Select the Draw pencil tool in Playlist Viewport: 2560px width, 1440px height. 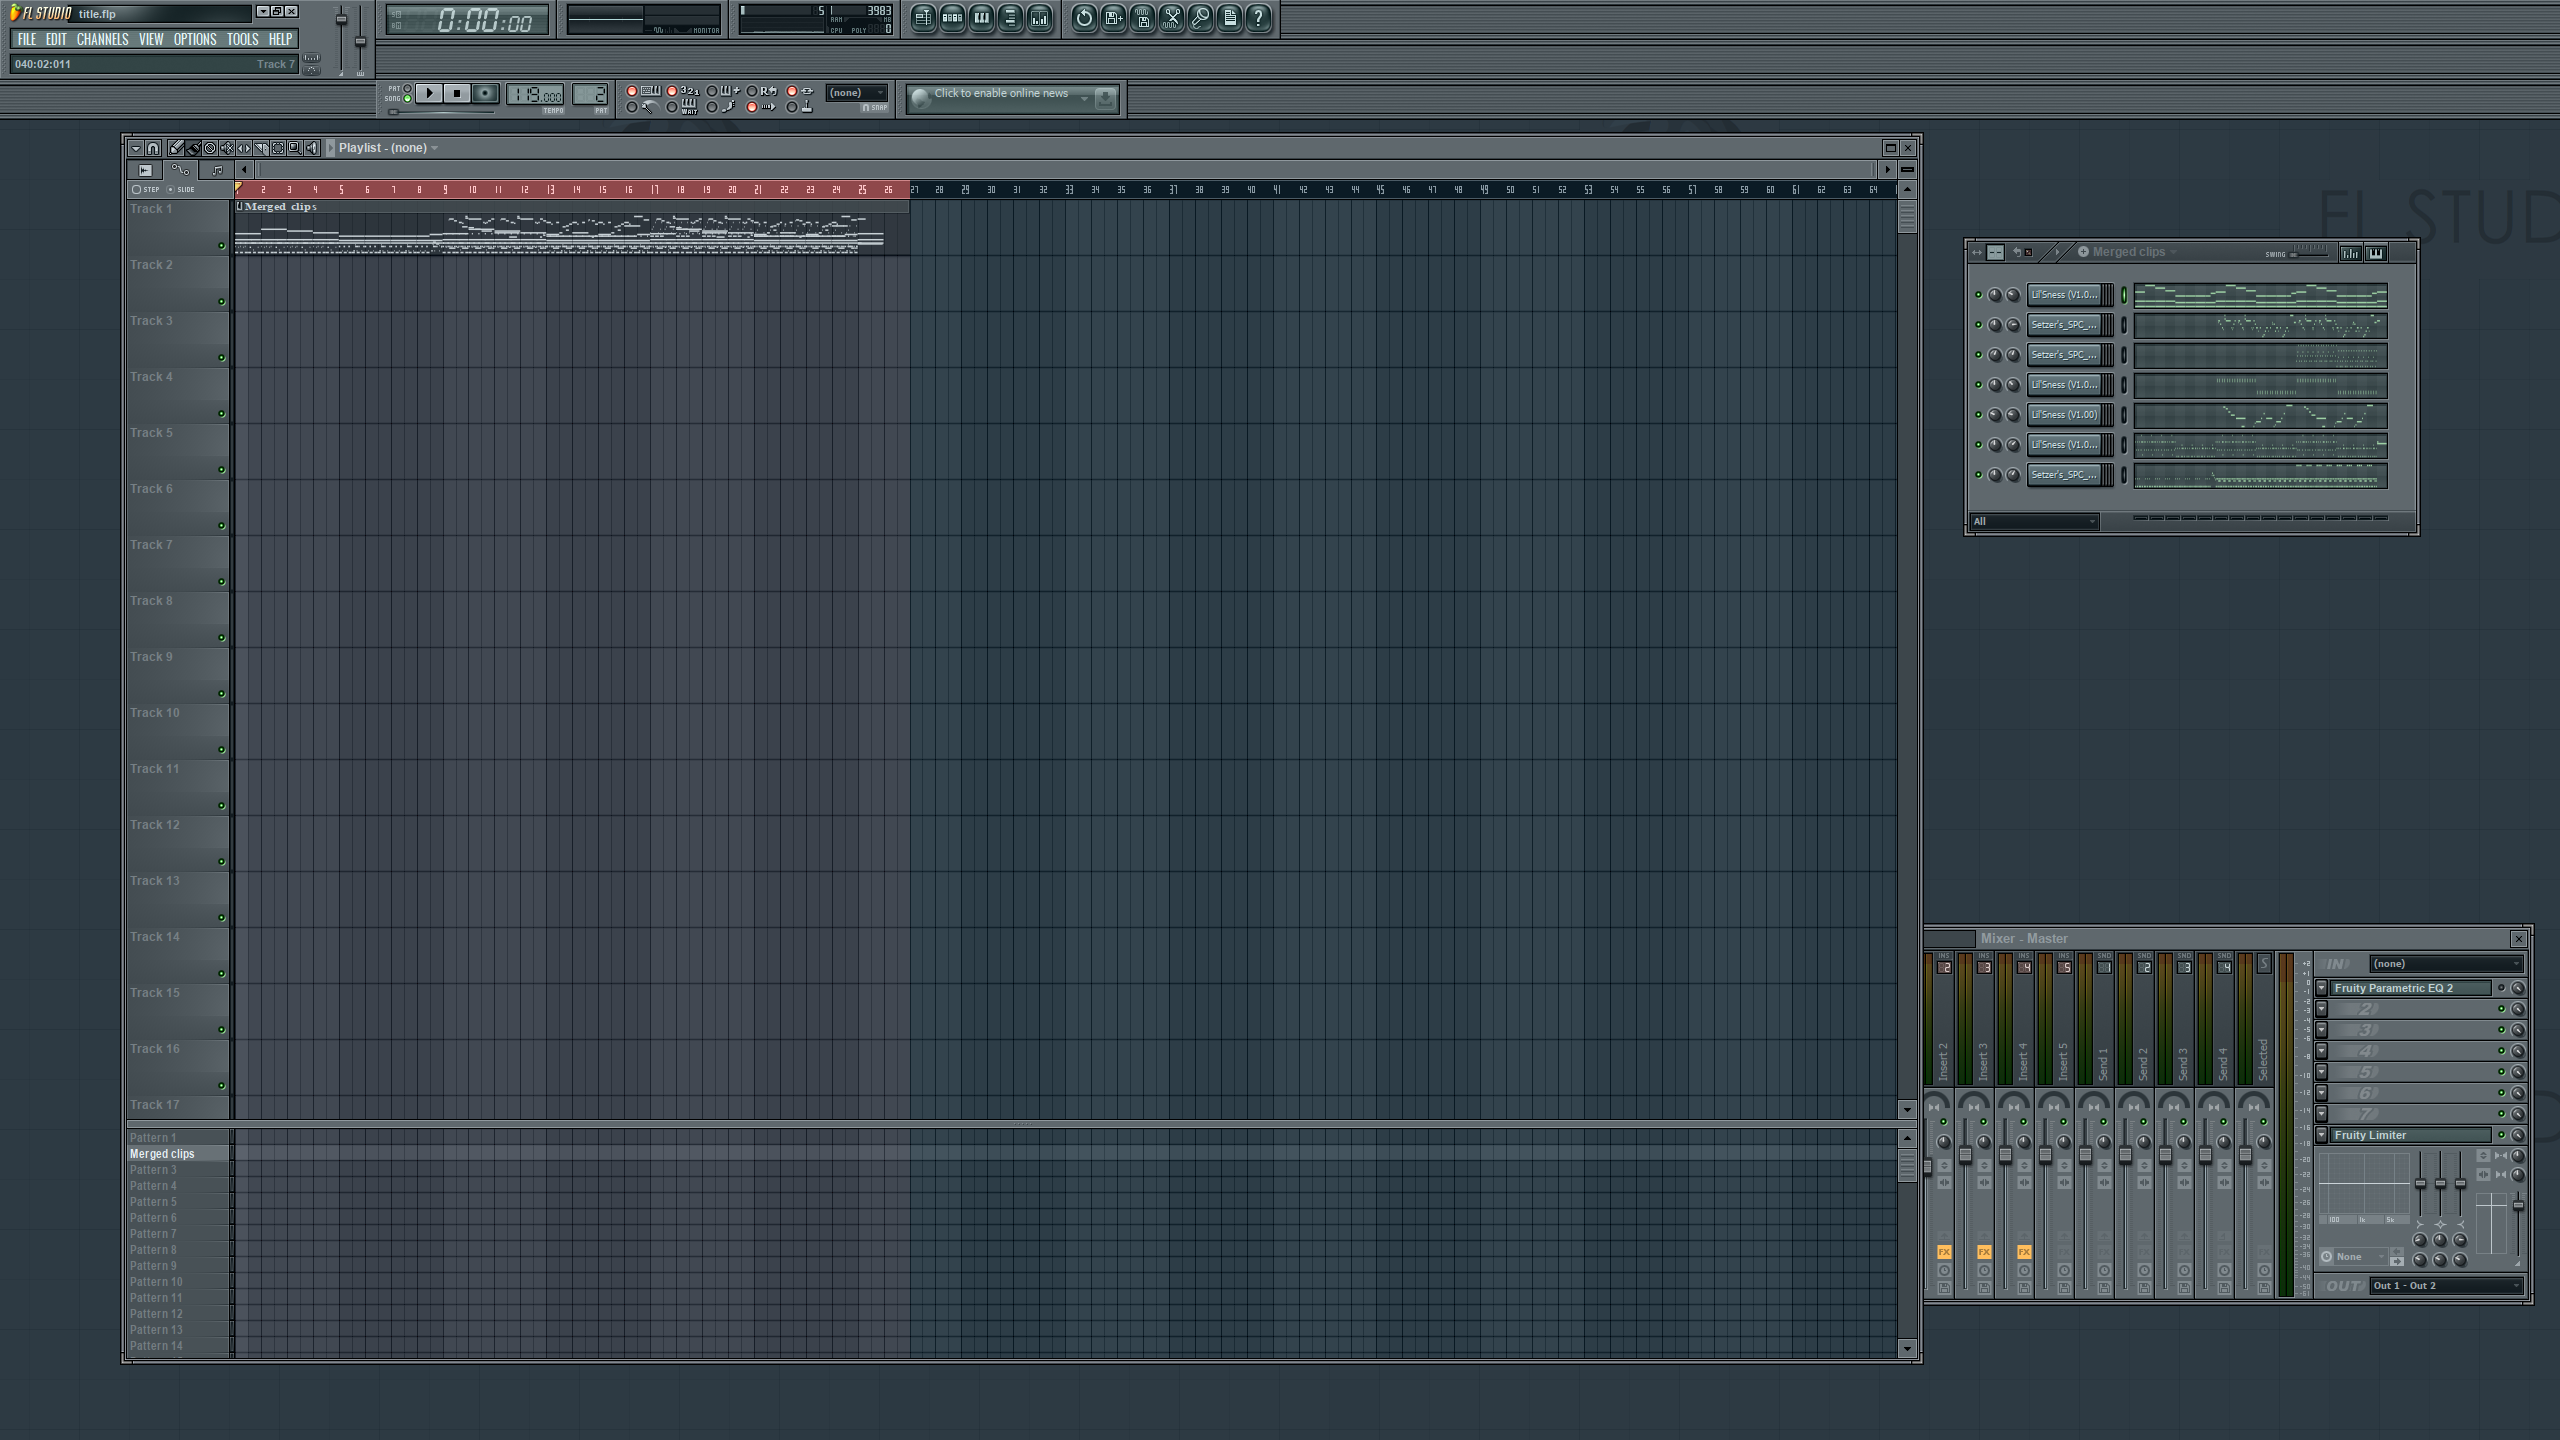point(177,148)
